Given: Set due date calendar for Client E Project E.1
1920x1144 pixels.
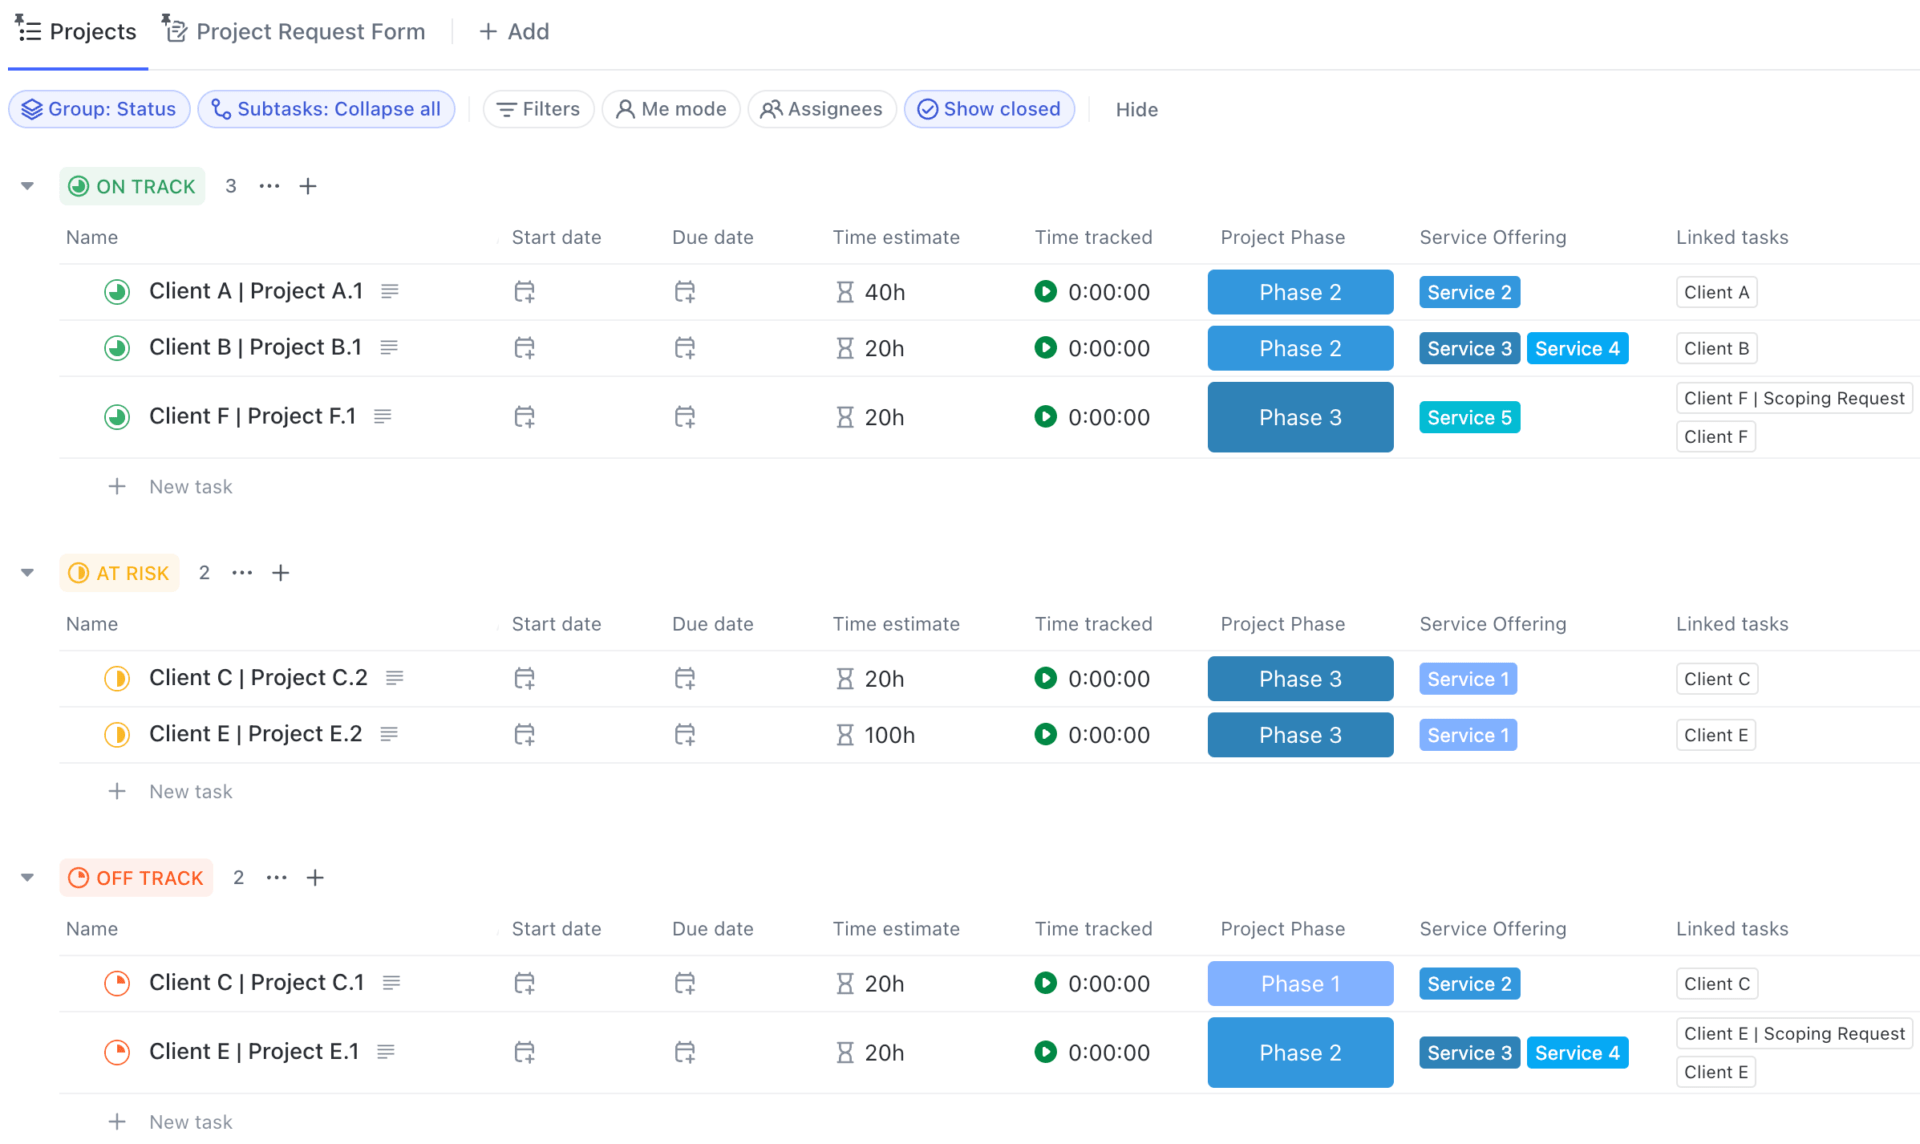Looking at the screenshot, I should click(x=685, y=1053).
